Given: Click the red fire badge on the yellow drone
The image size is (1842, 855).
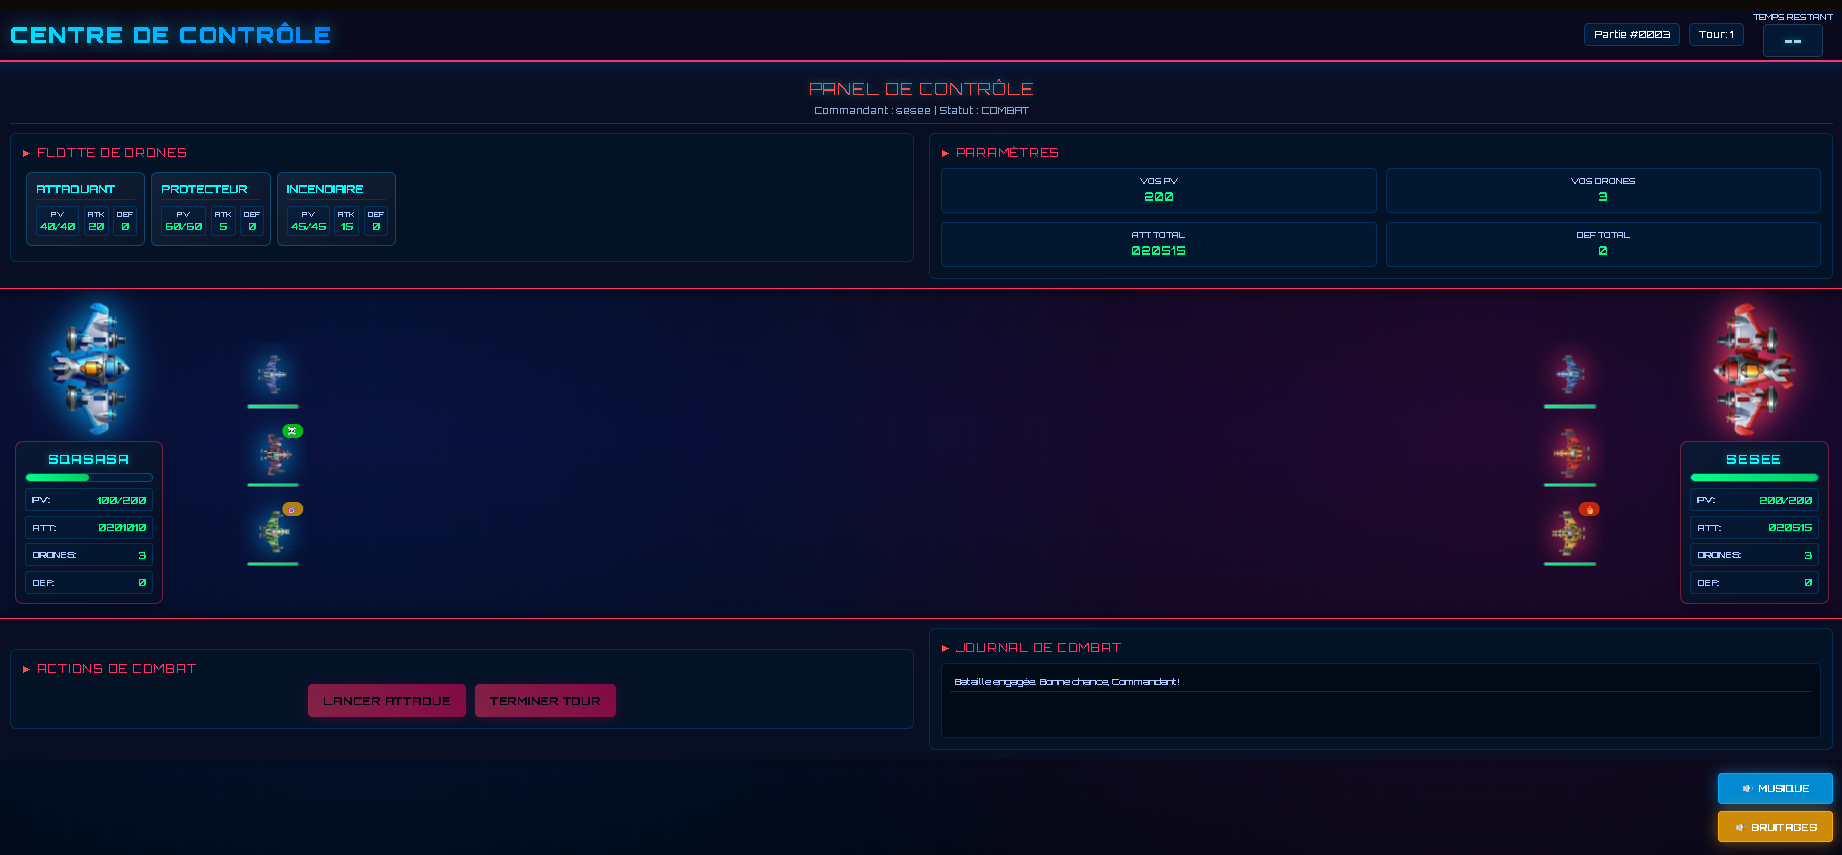Looking at the screenshot, I should [x=1589, y=509].
